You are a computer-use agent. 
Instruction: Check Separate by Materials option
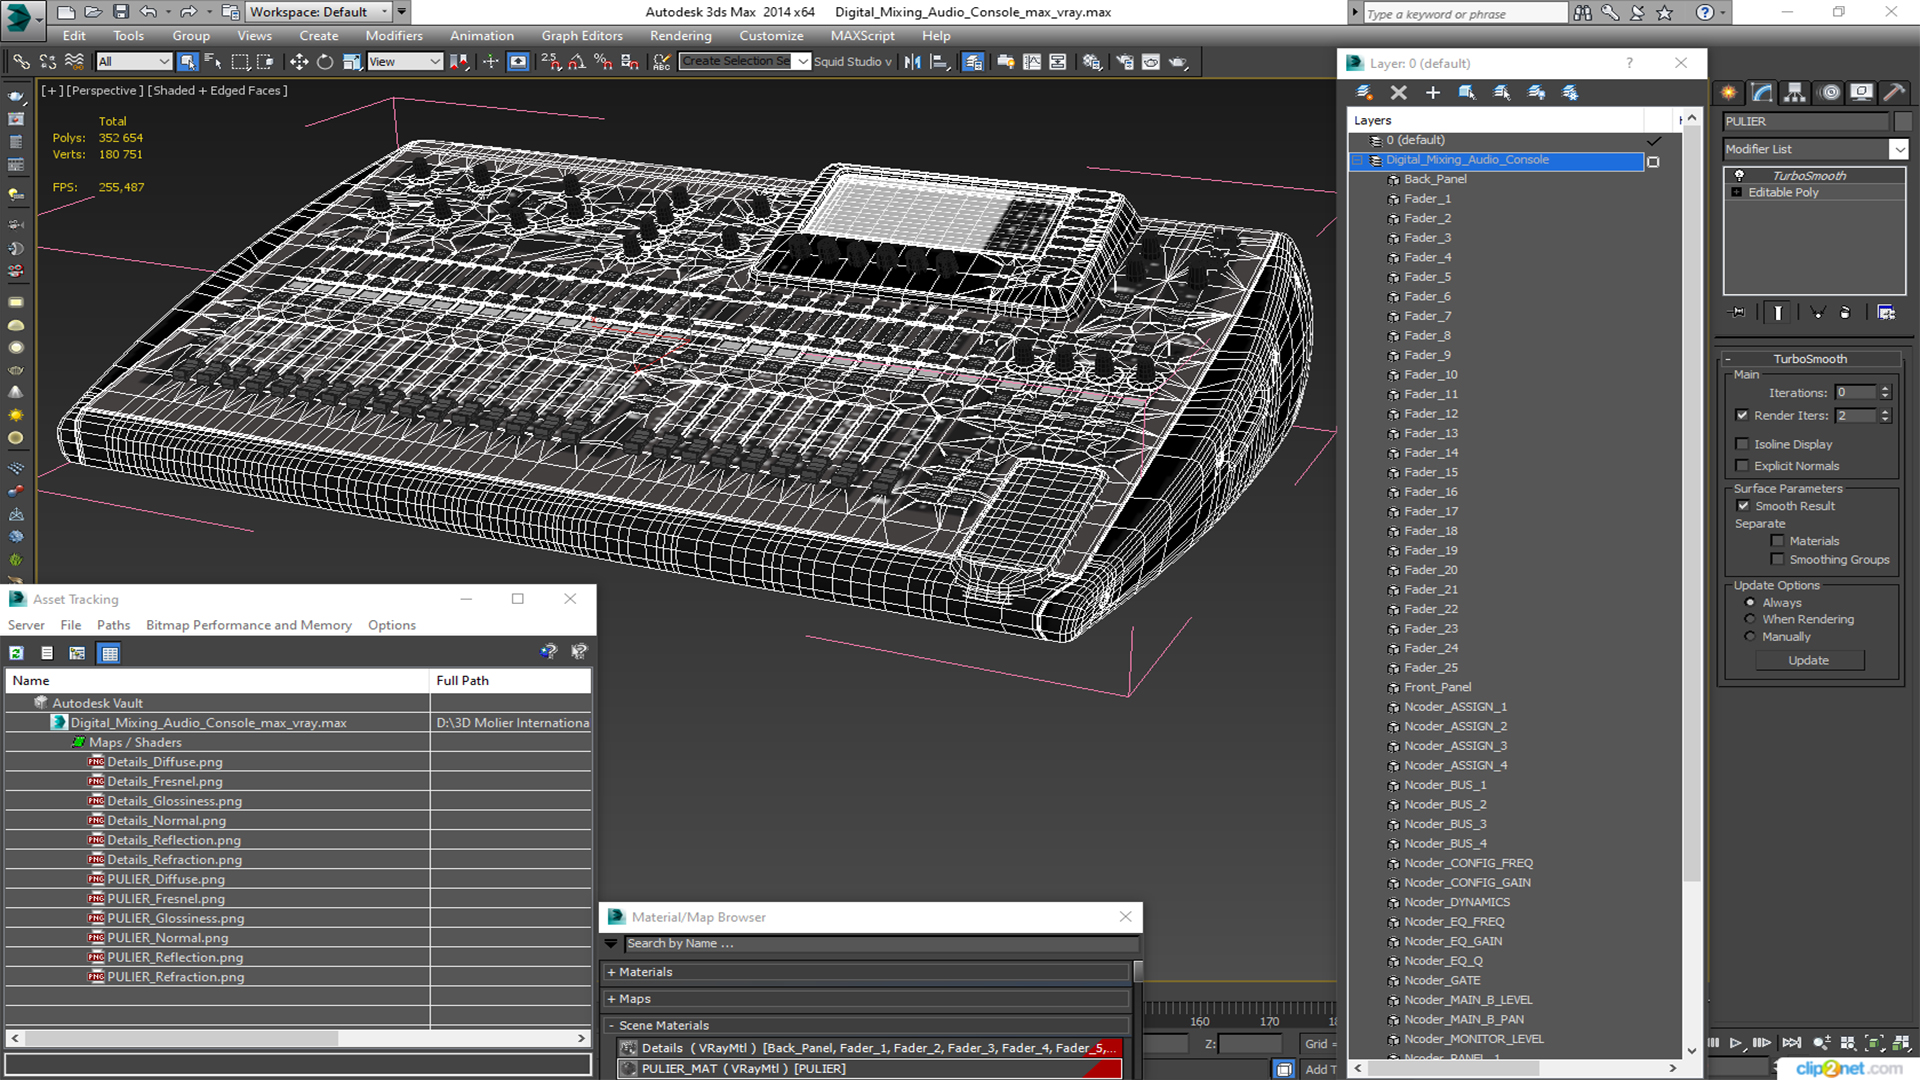tap(1777, 541)
